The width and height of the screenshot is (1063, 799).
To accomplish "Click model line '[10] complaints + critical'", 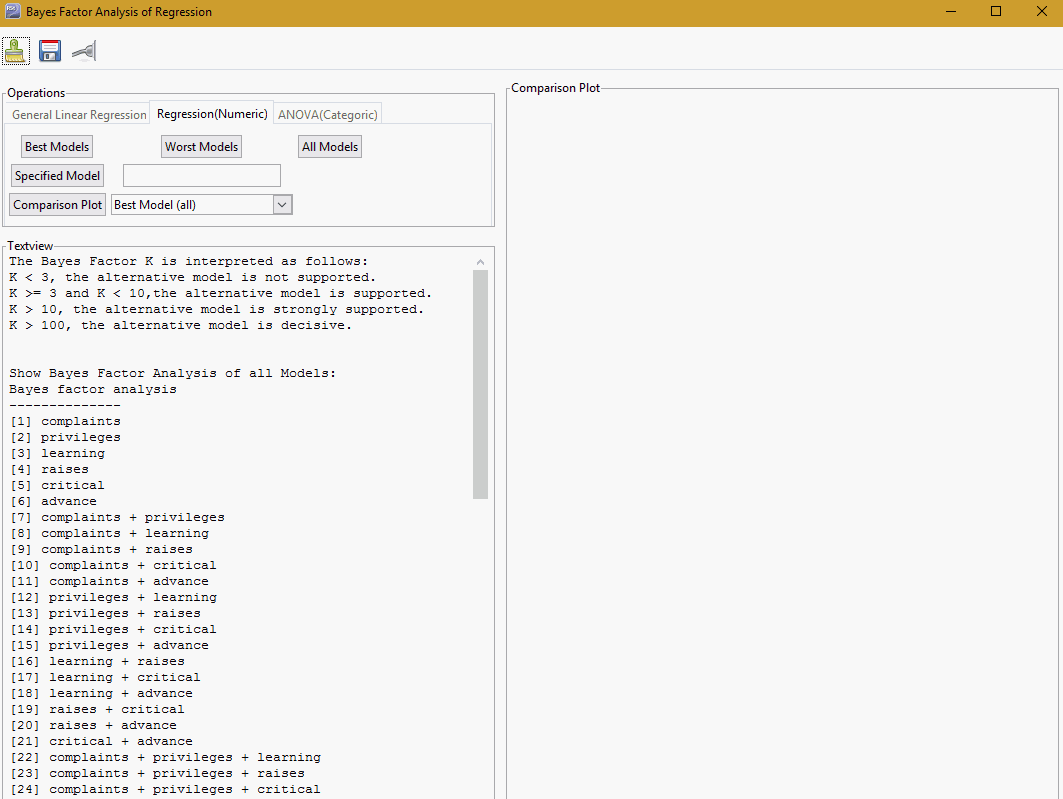I will [113, 566].
